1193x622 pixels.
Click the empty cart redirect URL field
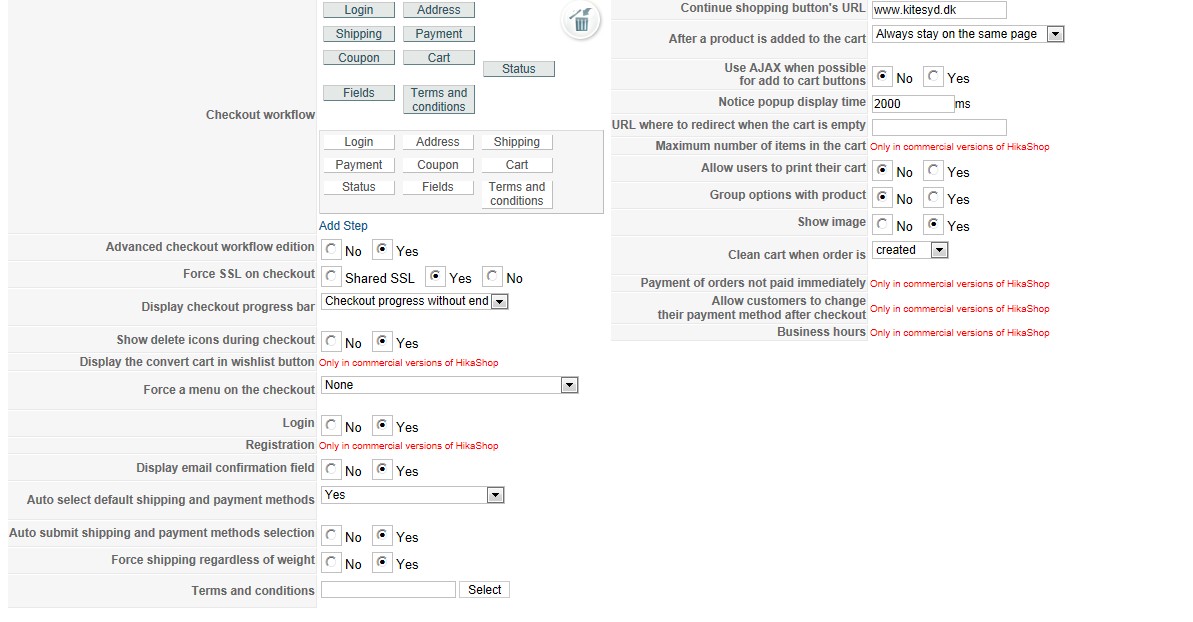pyautogui.click(x=939, y=127)
